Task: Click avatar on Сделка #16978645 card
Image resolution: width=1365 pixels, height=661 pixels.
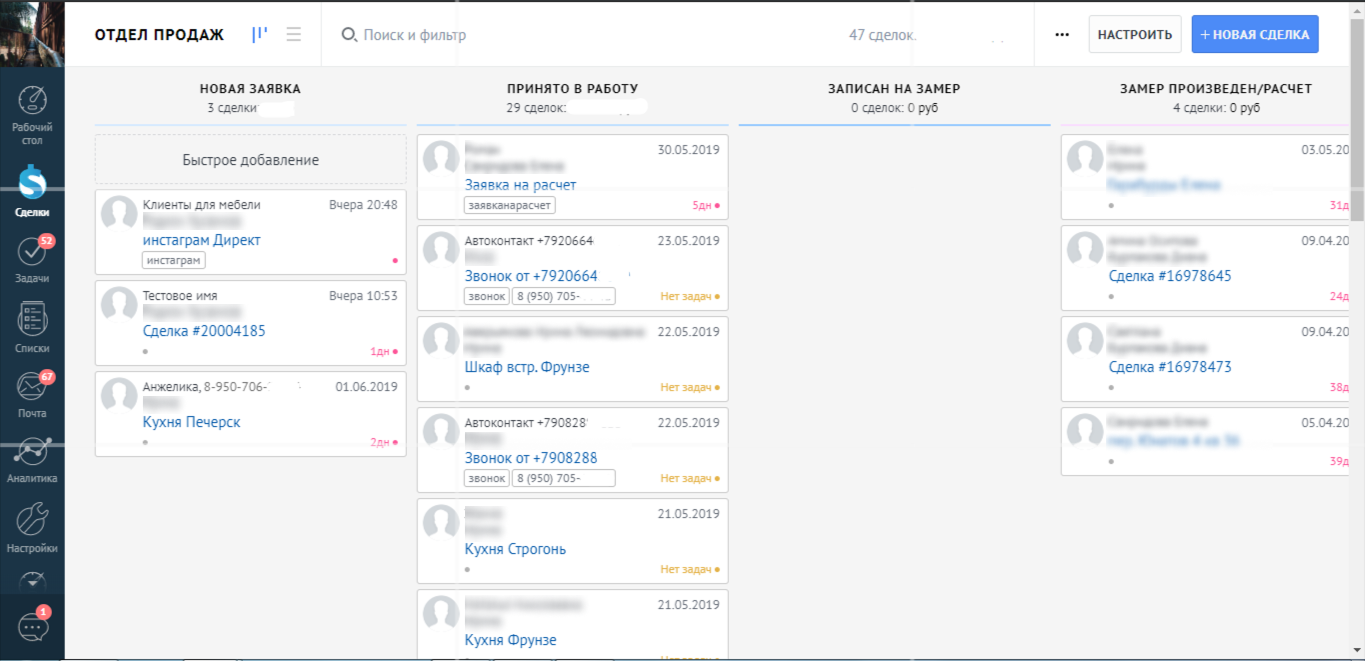Action: click(1085, 249)
